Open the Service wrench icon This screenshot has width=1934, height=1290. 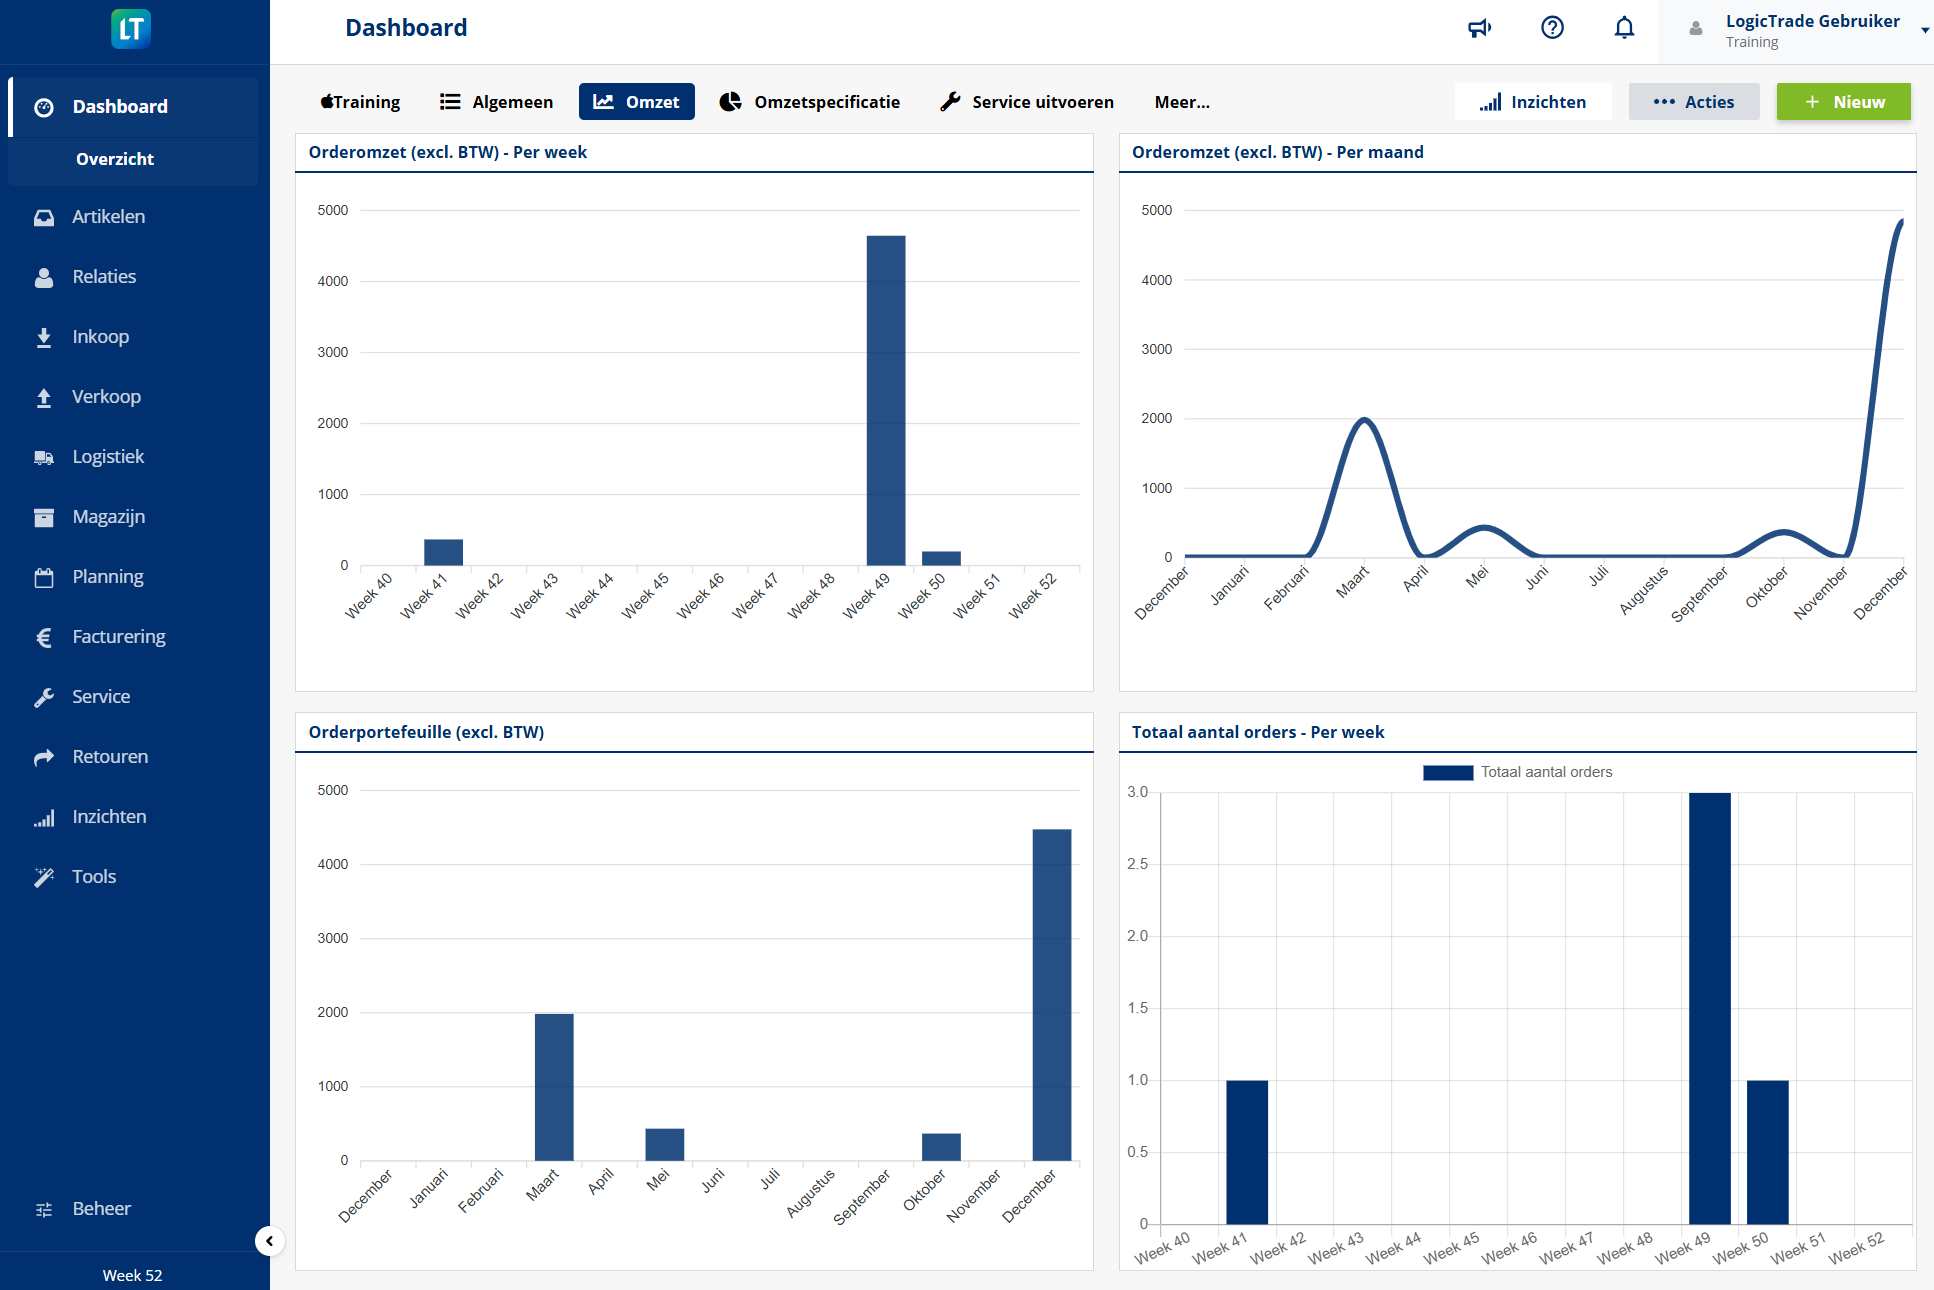click(x=44, y=697)
